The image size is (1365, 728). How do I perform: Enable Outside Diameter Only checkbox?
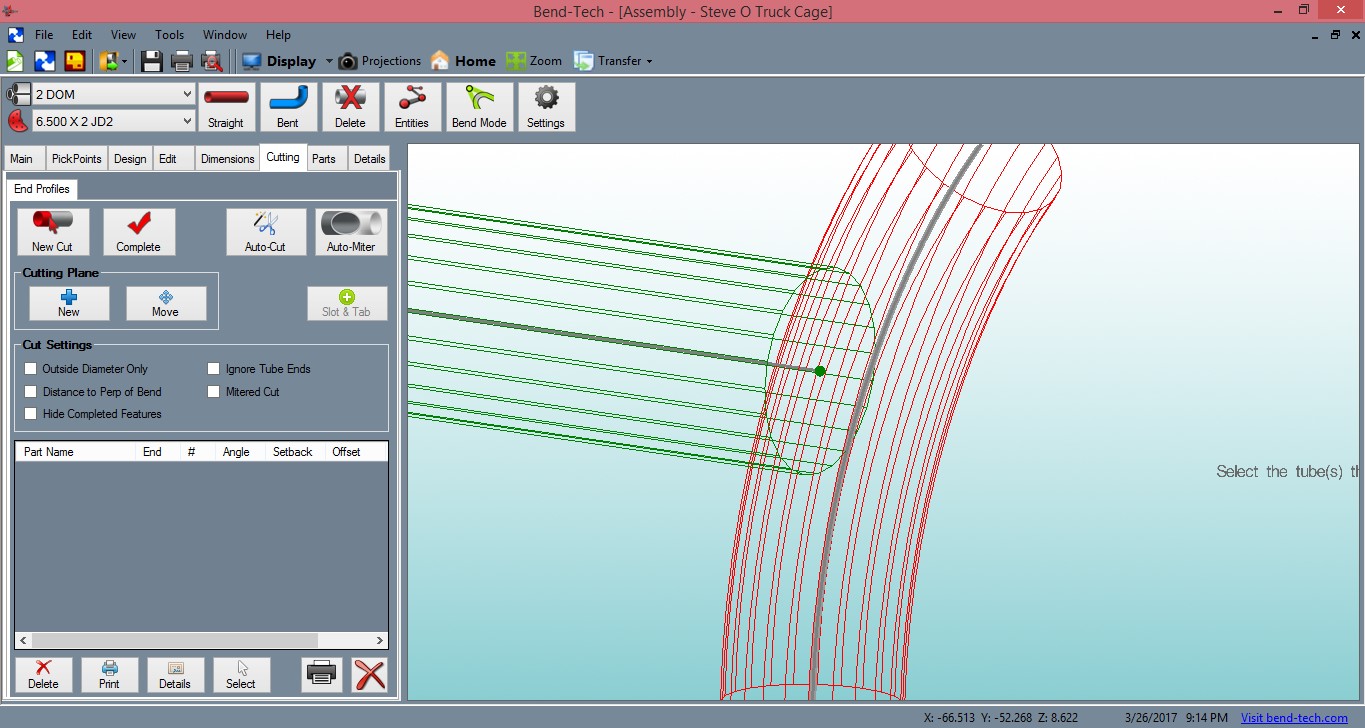(x=31, y=369)
